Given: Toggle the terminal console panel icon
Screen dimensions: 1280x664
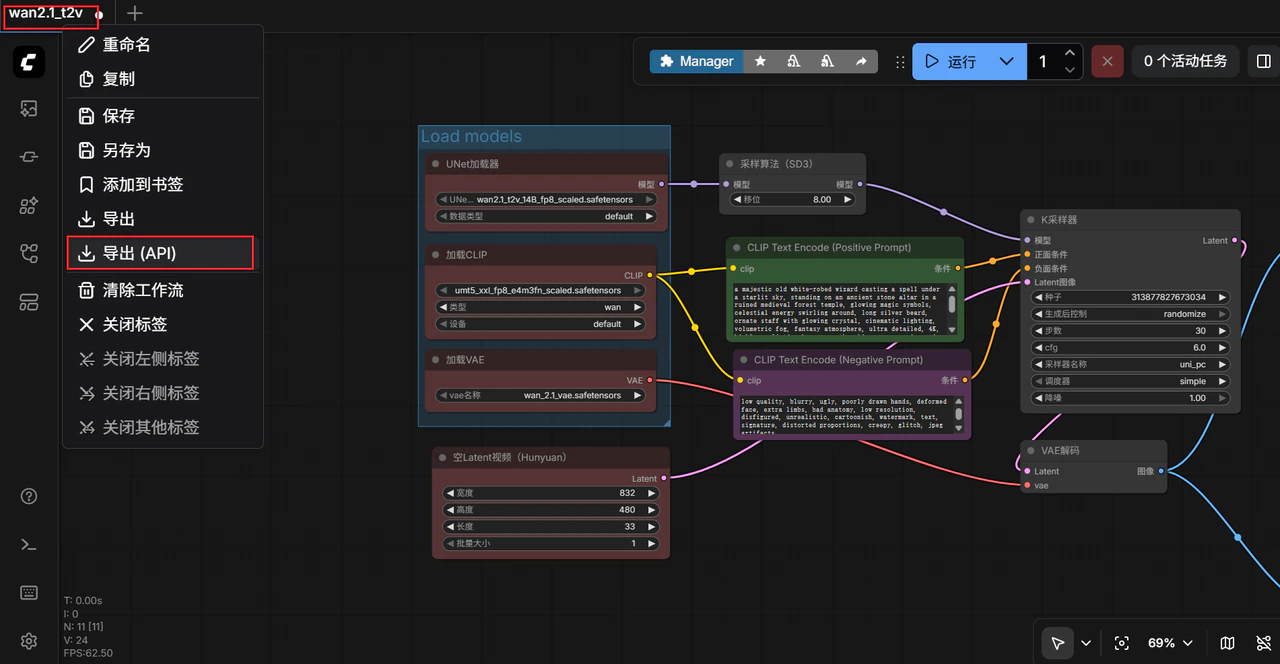Looking at the screenshot, I should 29,544.
